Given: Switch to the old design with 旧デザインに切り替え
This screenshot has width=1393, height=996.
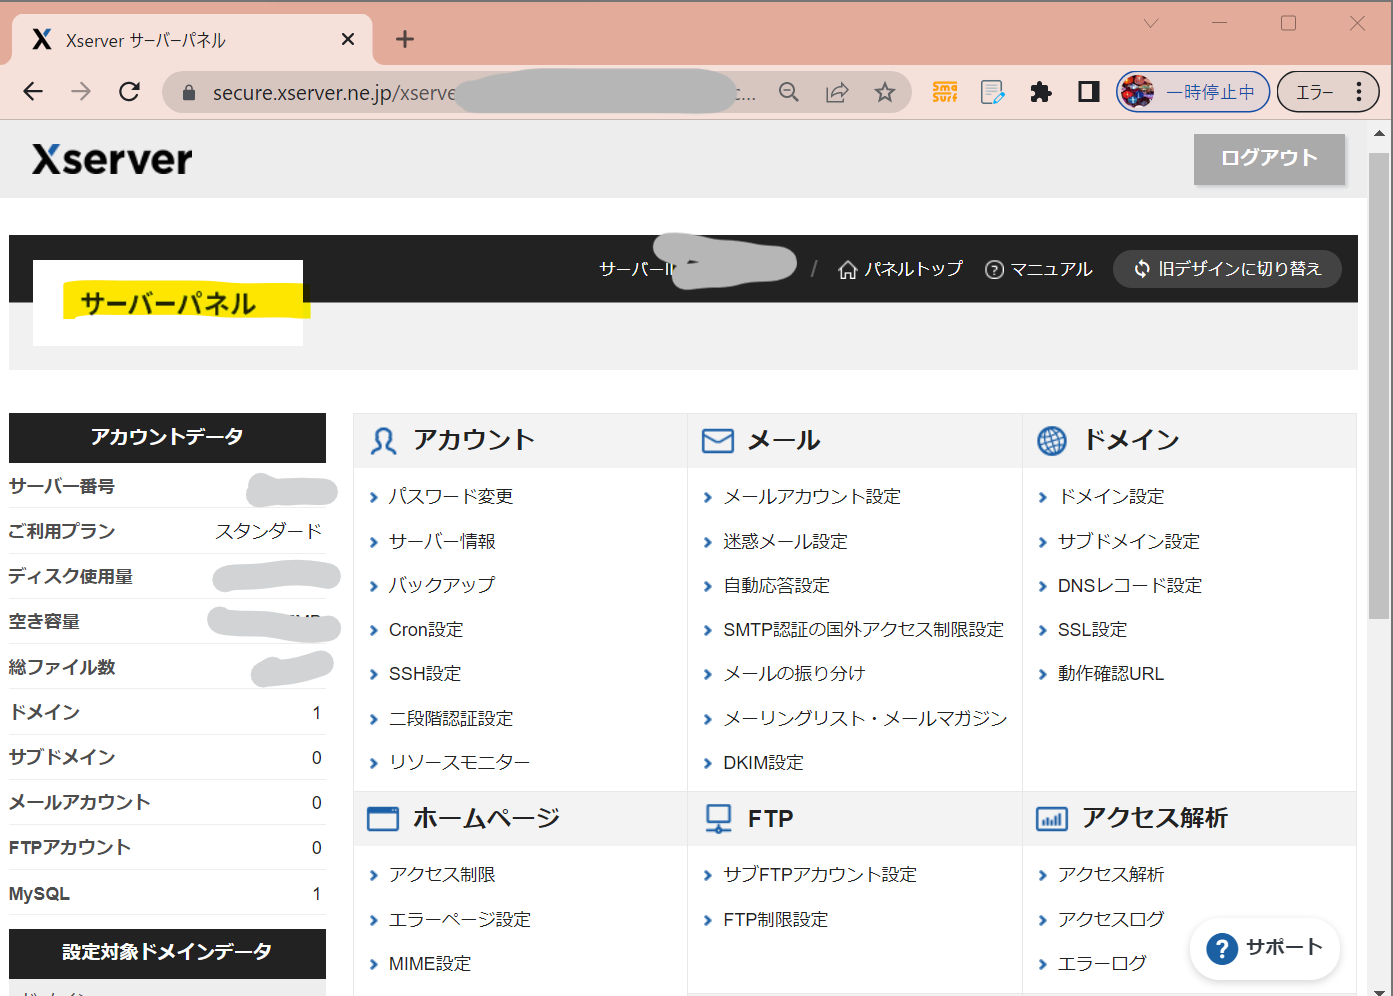Looking at the screenshot, I should 1227,269.
